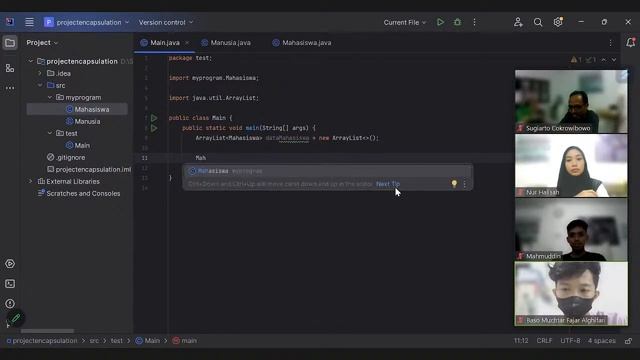Choose the Mahasiswa completion suggestion
The height and width of the screenshot is (360, 640).
[x=327, y=171]
